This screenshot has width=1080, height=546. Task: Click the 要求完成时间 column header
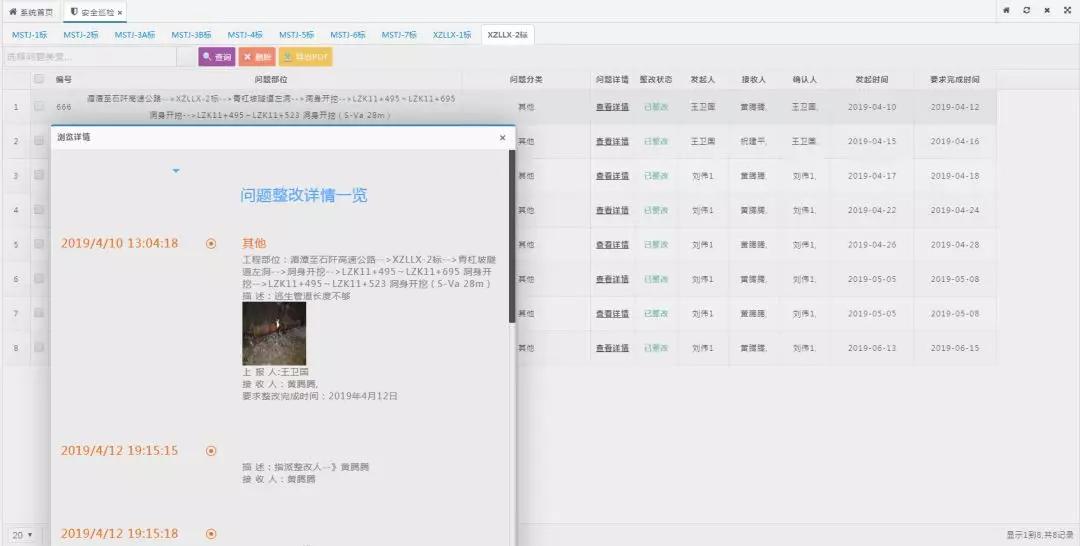(955, 79)
